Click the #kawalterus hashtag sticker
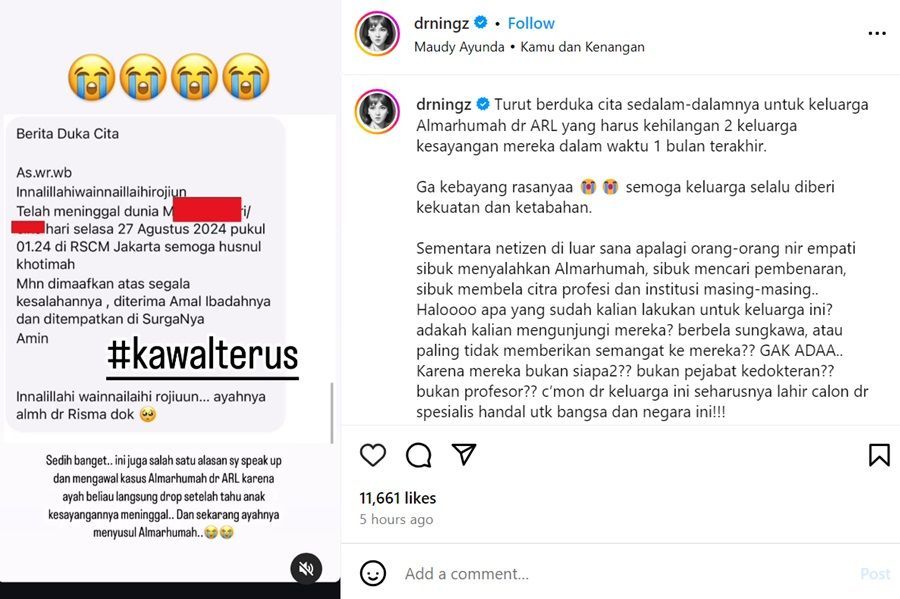Image resolution: width=900 pixels, height=599 pixels. (x=203, y=357)
